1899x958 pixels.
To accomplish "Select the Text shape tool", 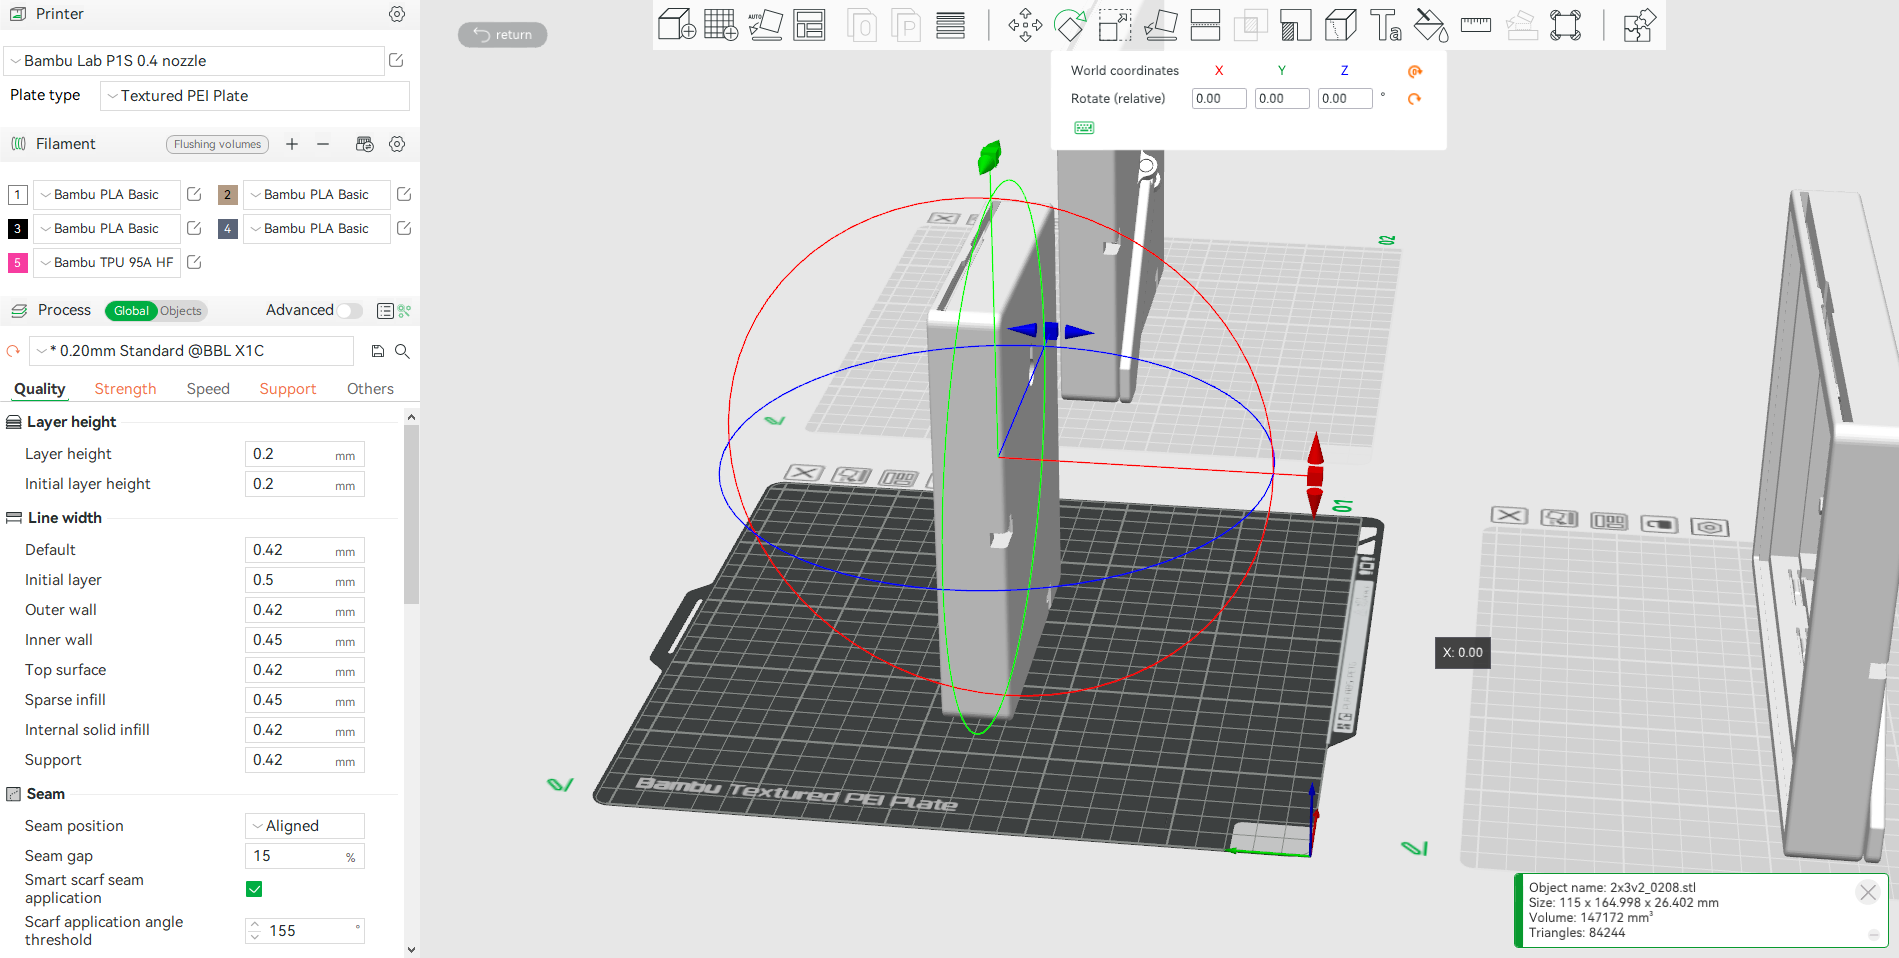I will pos(1385,24).
